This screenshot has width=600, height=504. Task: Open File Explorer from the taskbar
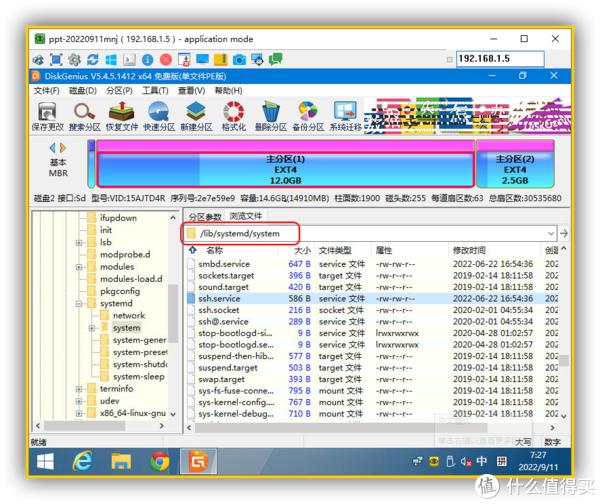pos(121,462)
